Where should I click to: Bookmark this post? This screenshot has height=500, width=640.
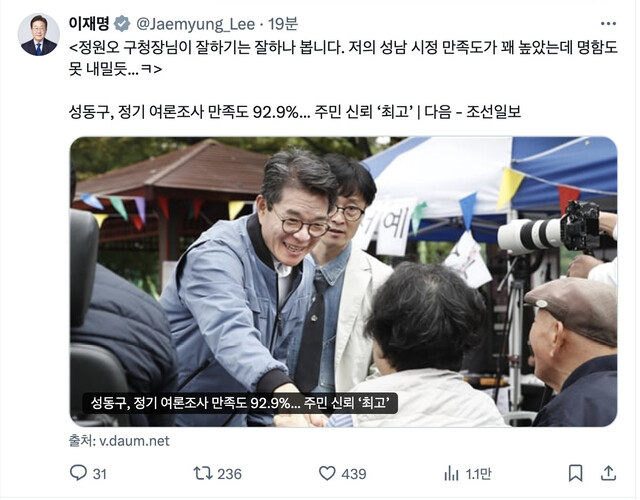point(575,473)
